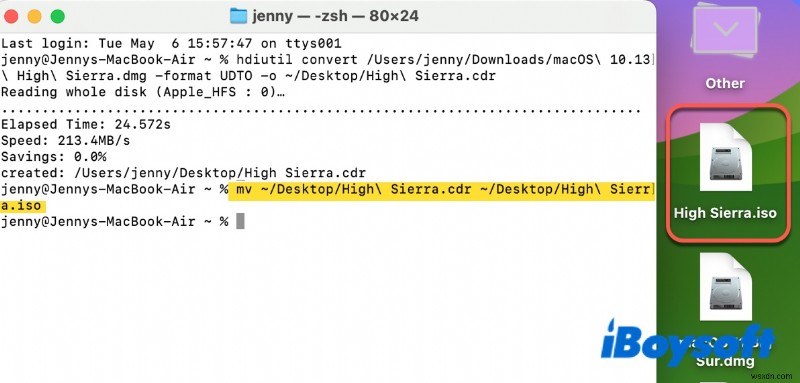Click the window title 'jenny — -zsh — 80×24'
The width and height of the screenshot is (800, 383).
click(335, 16)
